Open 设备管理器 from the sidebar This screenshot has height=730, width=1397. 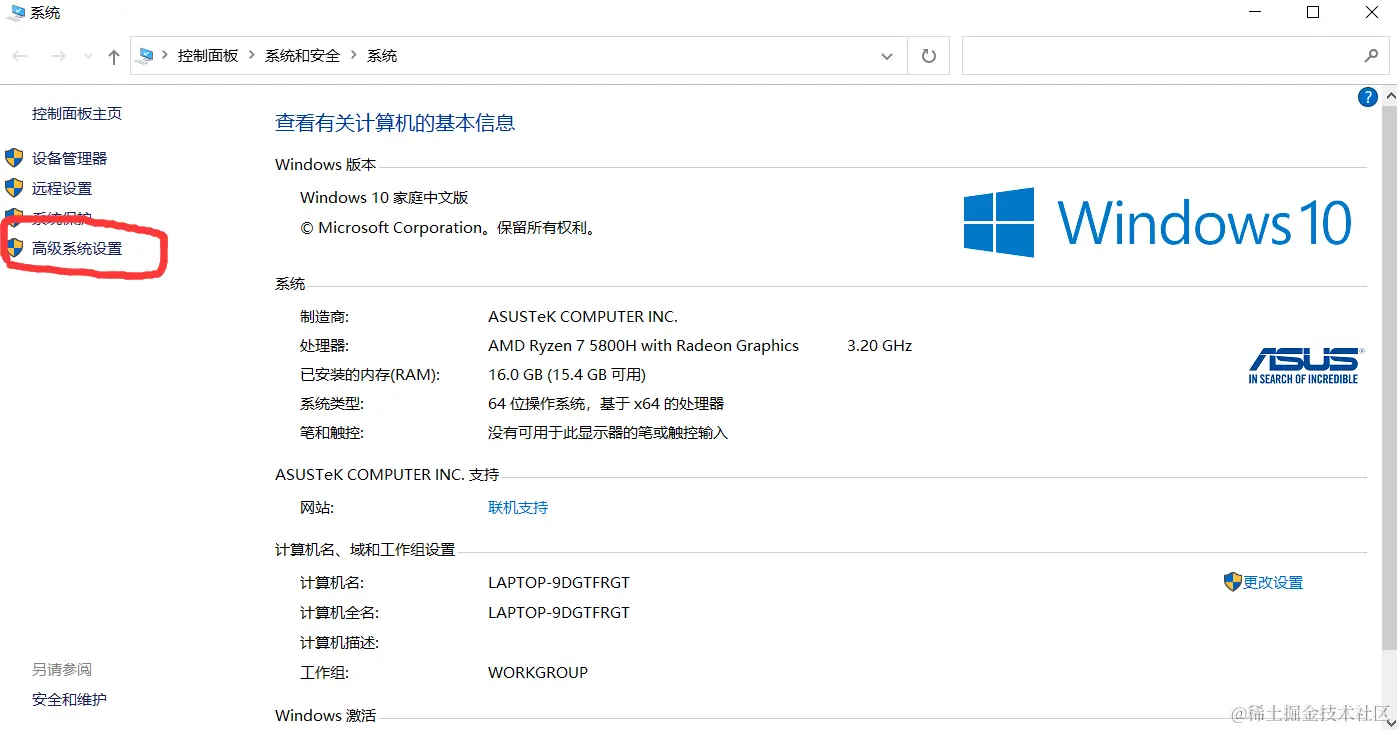[x=70, y=157]
